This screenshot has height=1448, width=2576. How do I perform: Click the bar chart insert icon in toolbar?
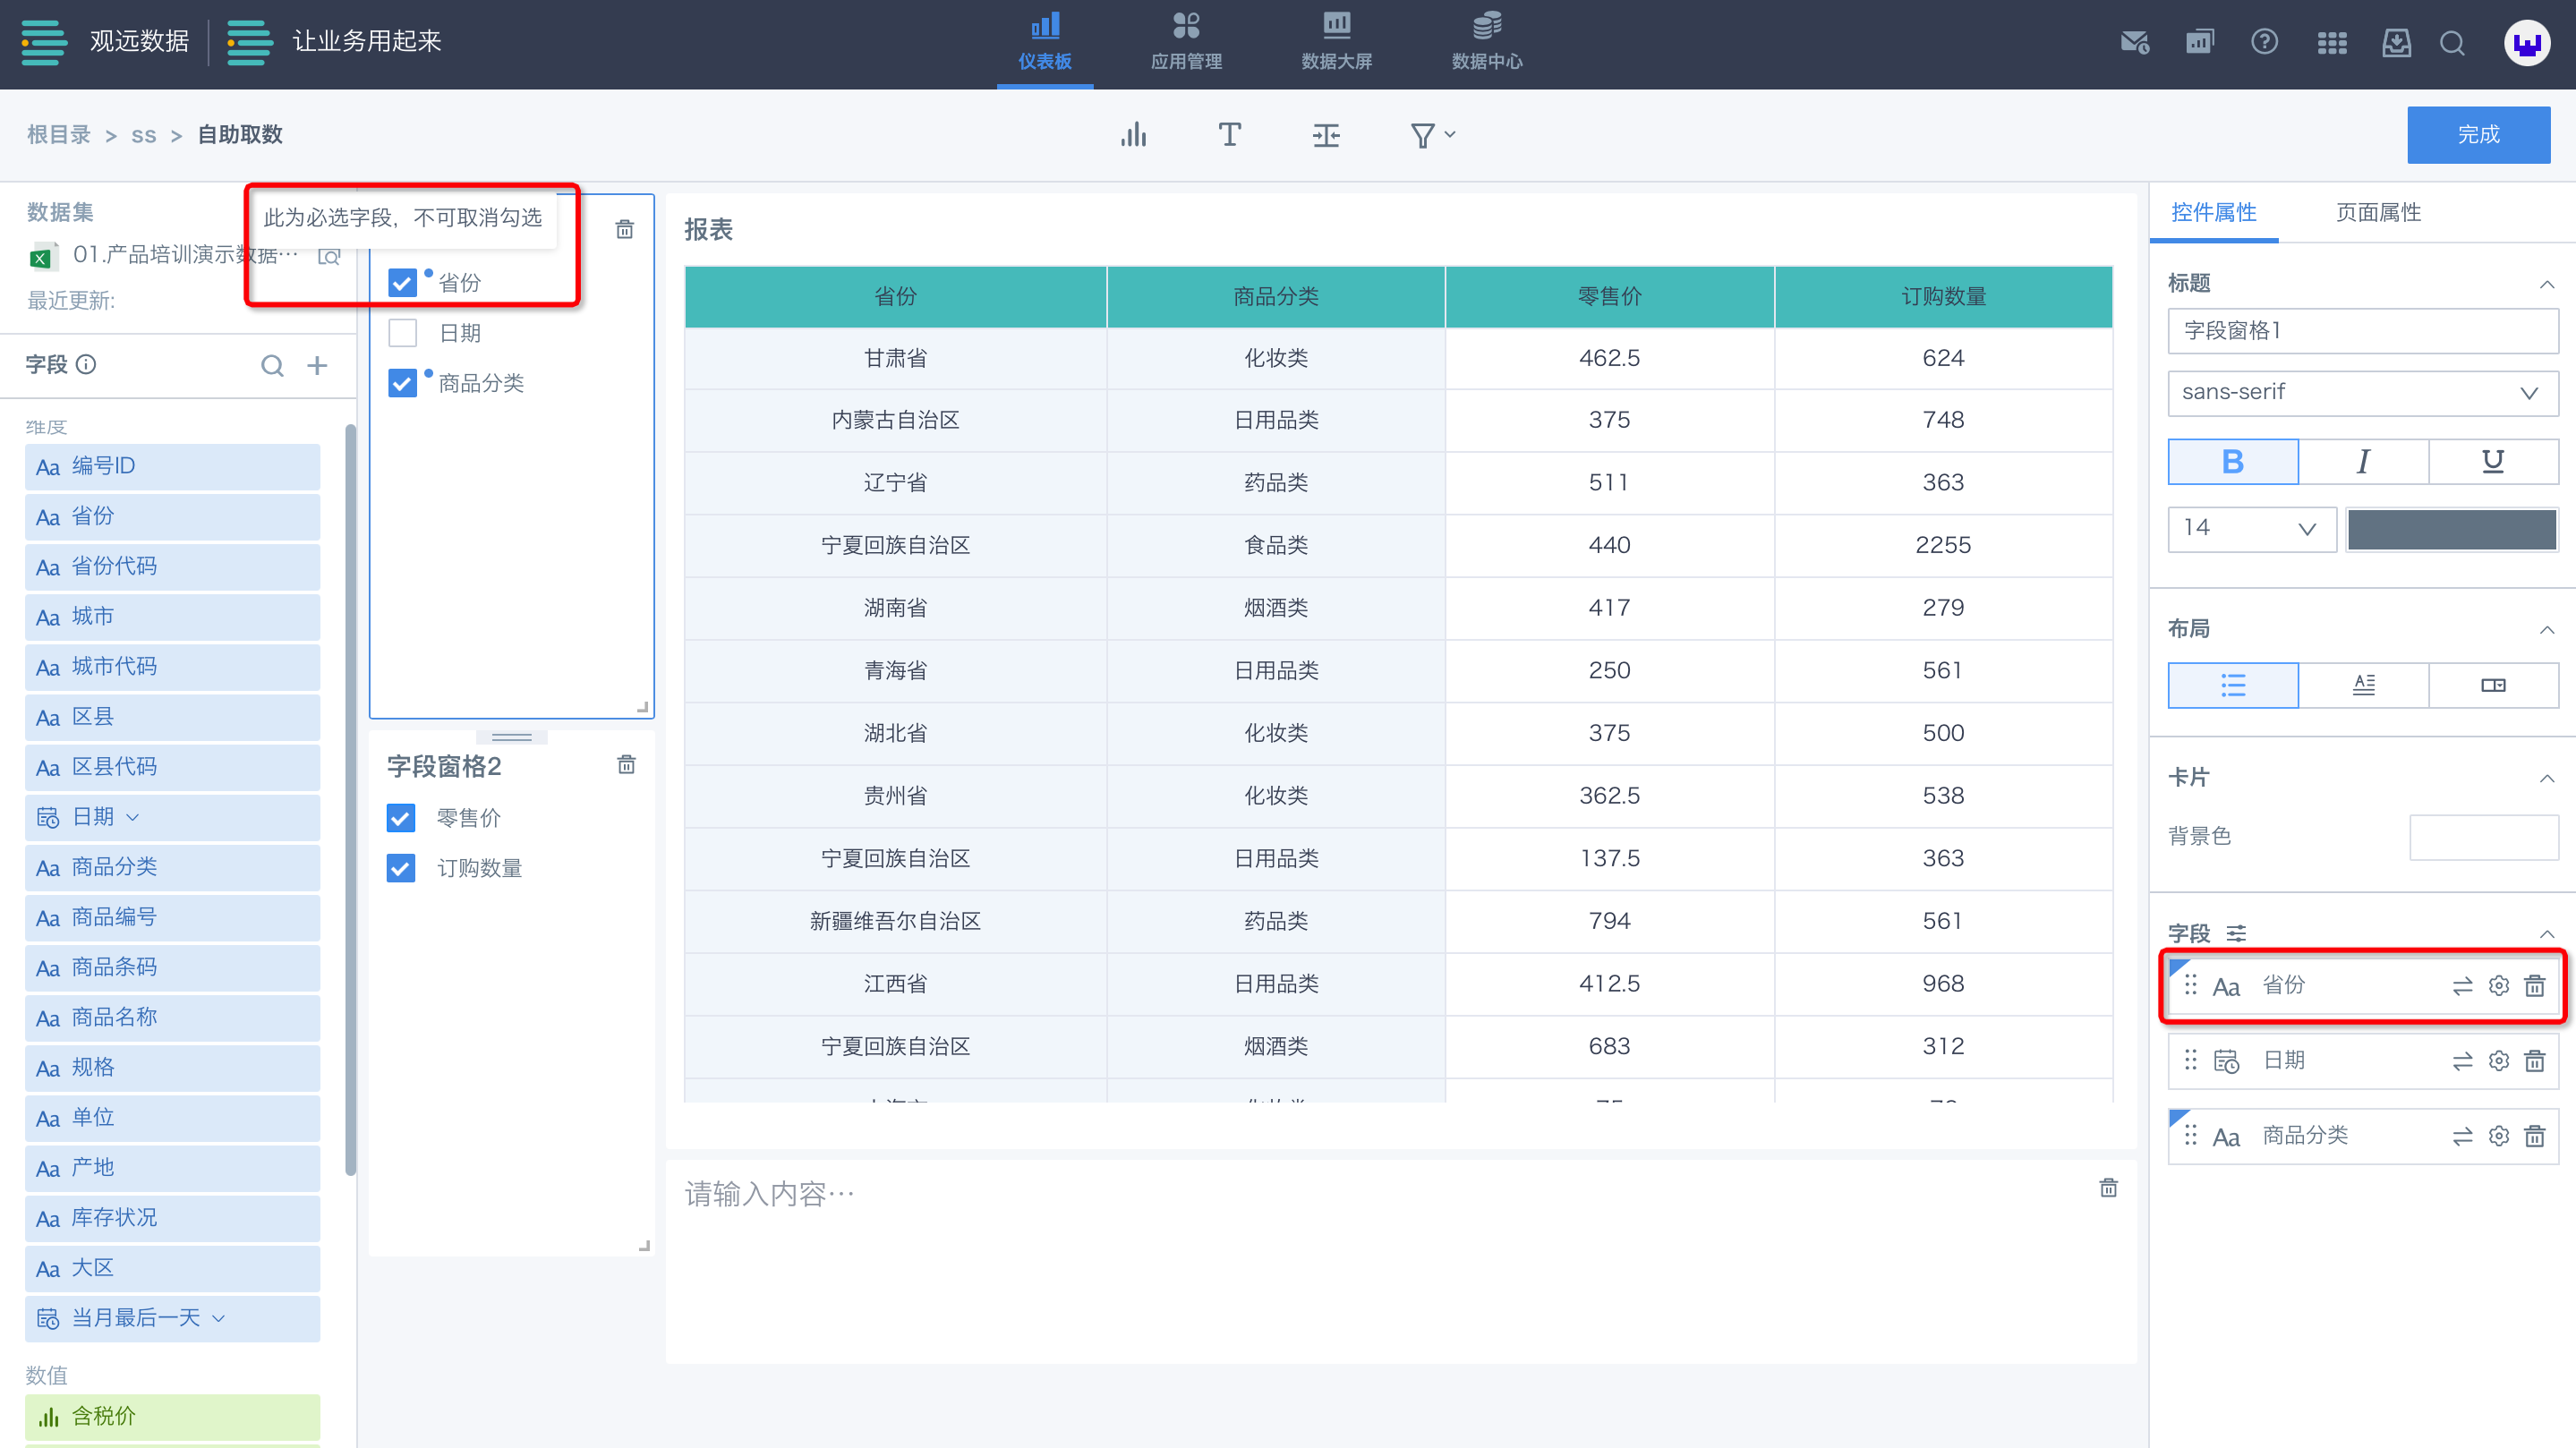click(1133, 135)
